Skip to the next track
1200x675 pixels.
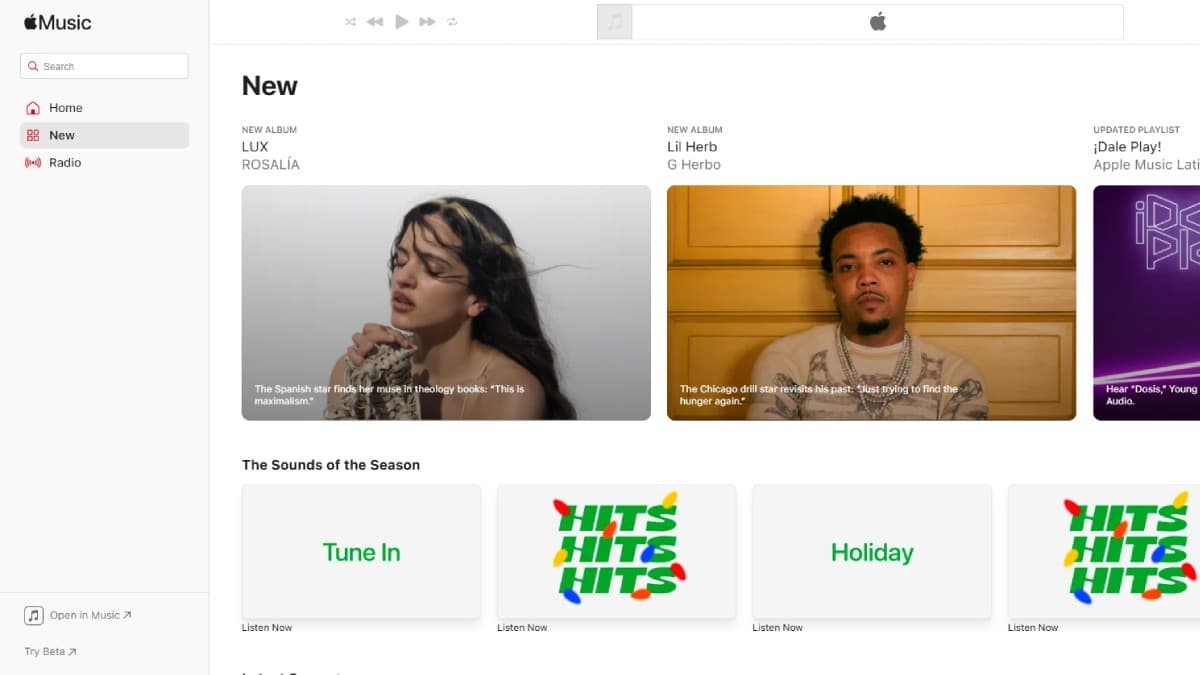click(x=426, y=21)
